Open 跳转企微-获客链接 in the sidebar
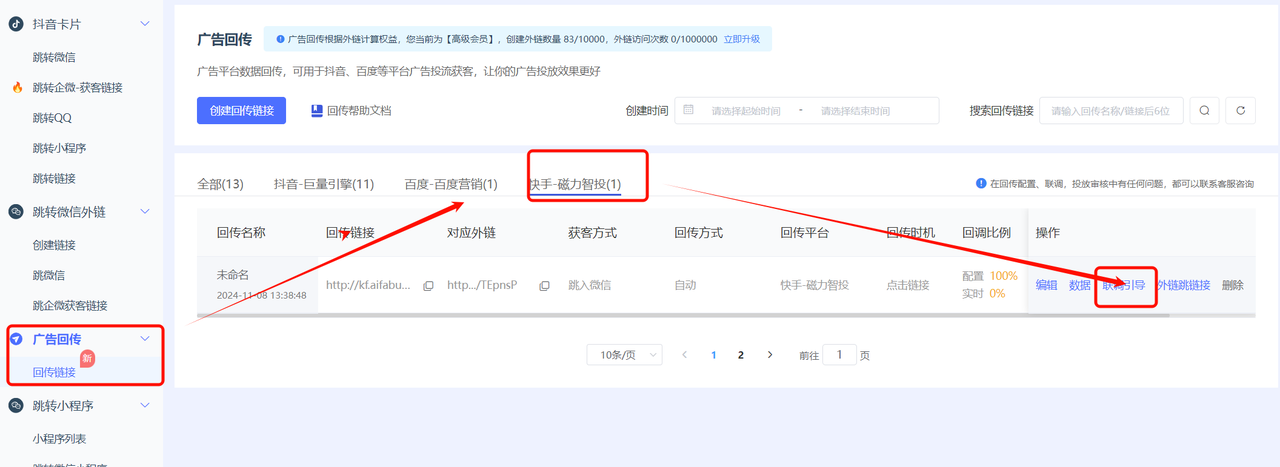 coord(77,88)
